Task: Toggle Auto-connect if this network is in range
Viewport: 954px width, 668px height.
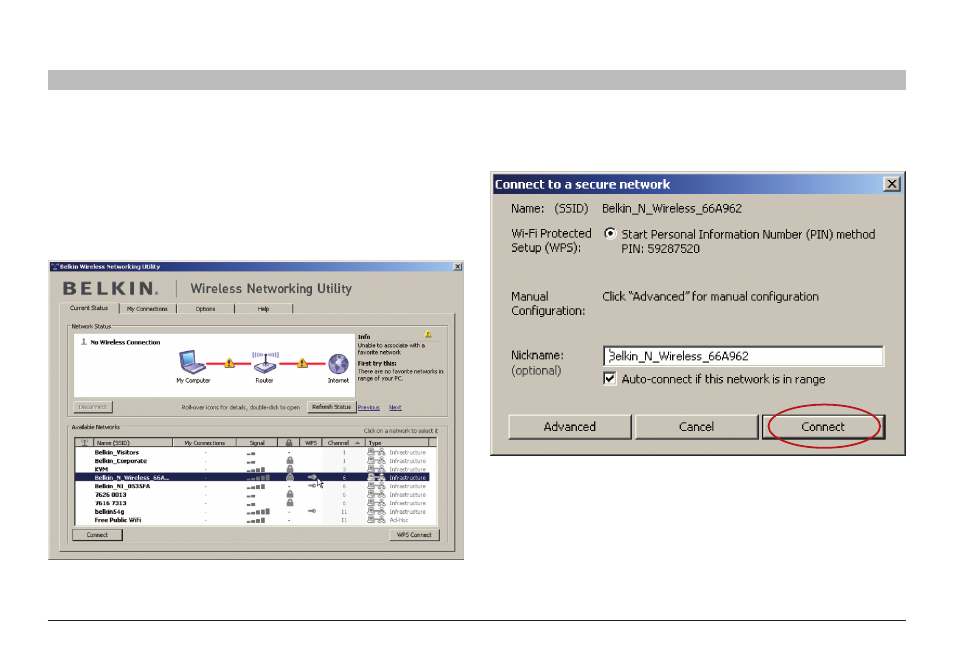Action: coord(609,378)
